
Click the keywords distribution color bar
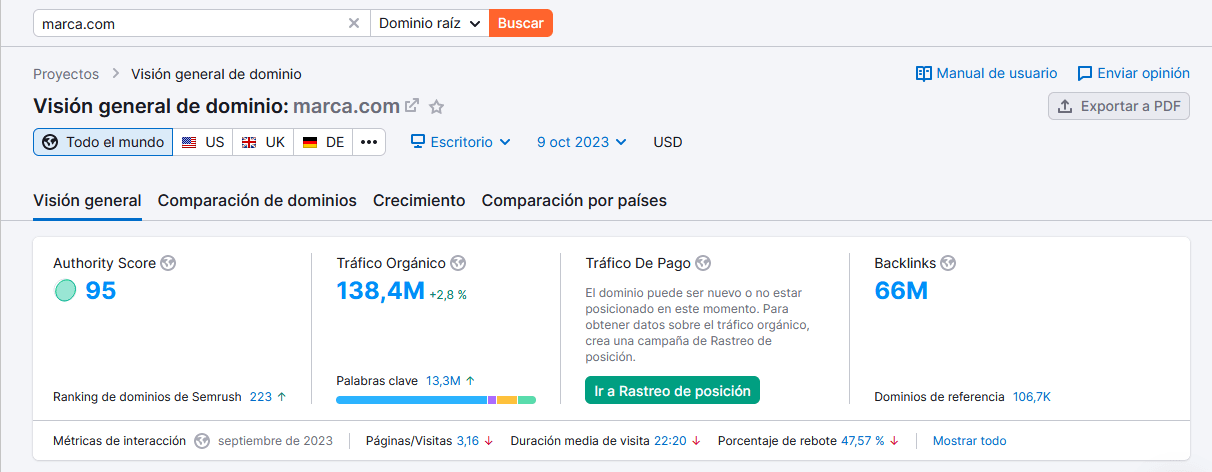tap(436, 400)
